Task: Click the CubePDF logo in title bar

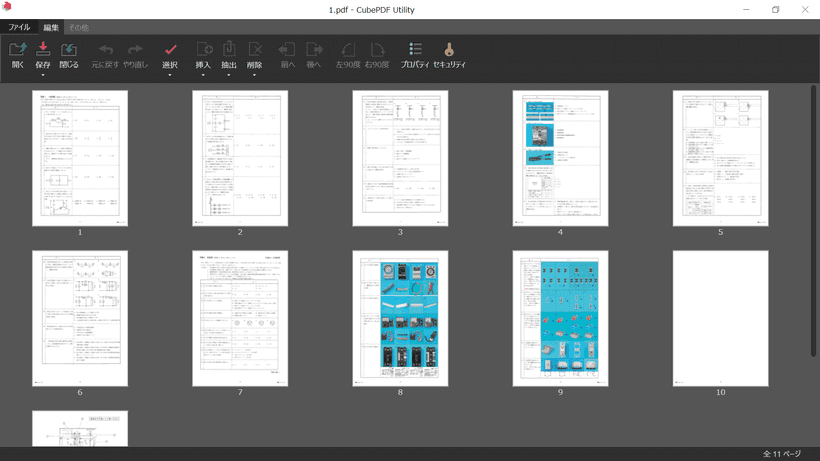Action: 7,6
